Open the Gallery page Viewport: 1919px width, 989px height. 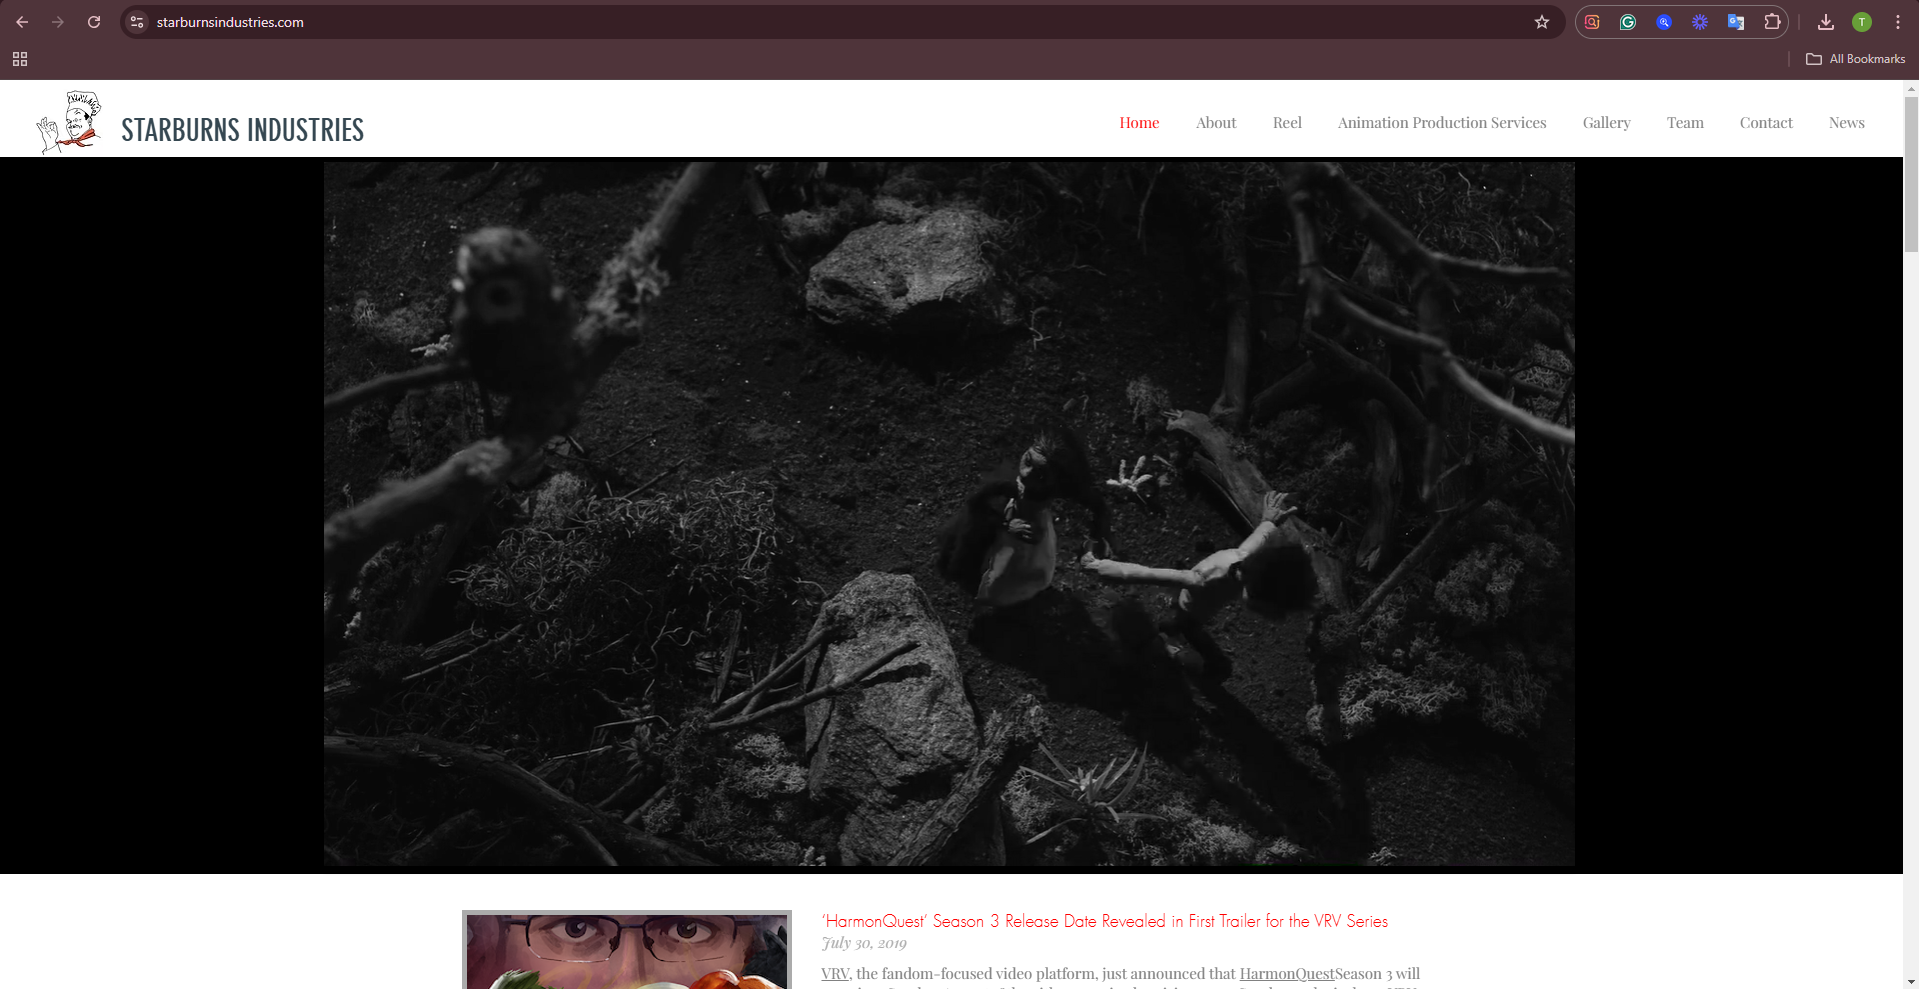1606,123
